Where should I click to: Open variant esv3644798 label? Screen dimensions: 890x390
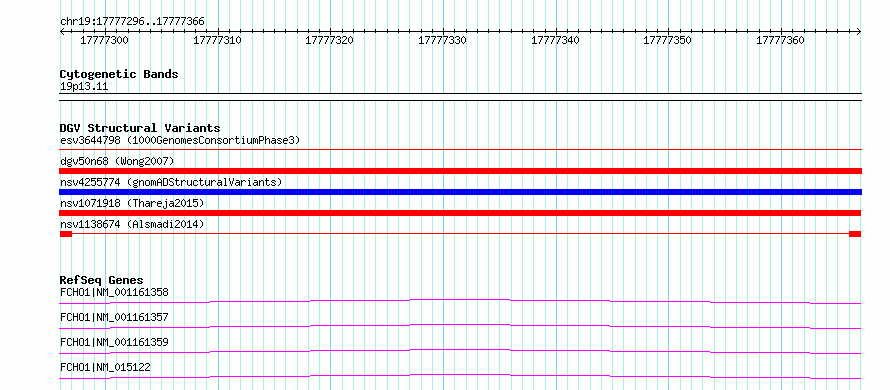click(x=180, y=140)
